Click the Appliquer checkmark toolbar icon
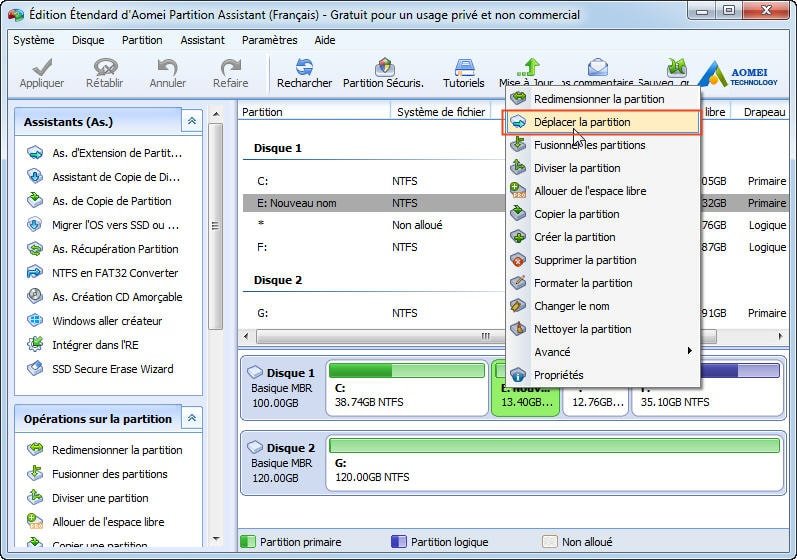 (42, 67)
